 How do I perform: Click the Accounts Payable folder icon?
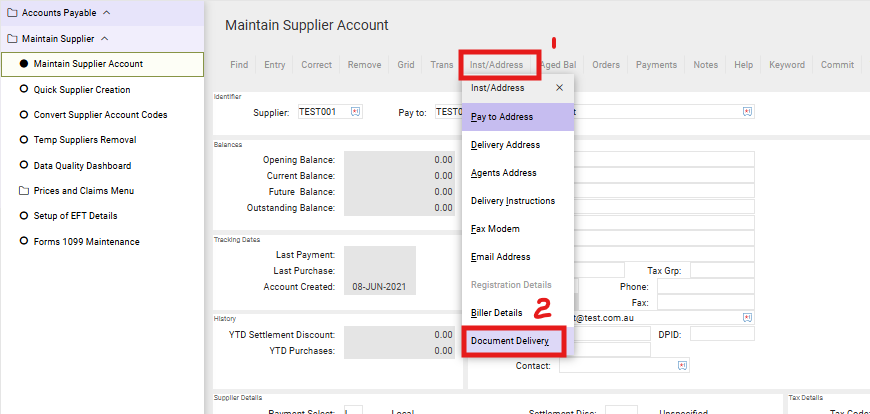tap(12, 13)
